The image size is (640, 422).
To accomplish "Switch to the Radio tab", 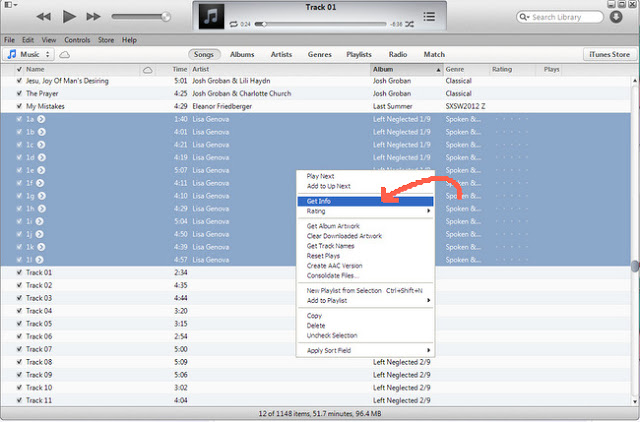I will pos(398,54).
